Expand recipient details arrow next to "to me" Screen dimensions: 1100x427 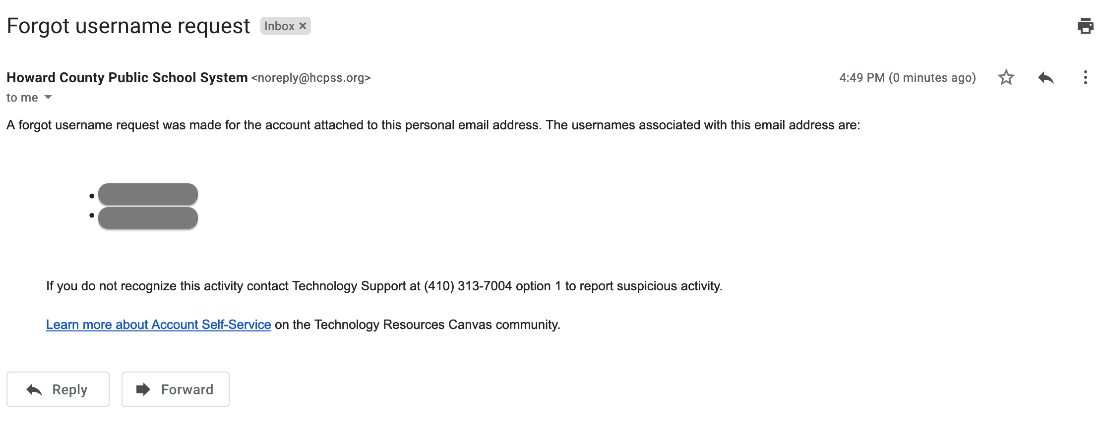coord(48,98)
